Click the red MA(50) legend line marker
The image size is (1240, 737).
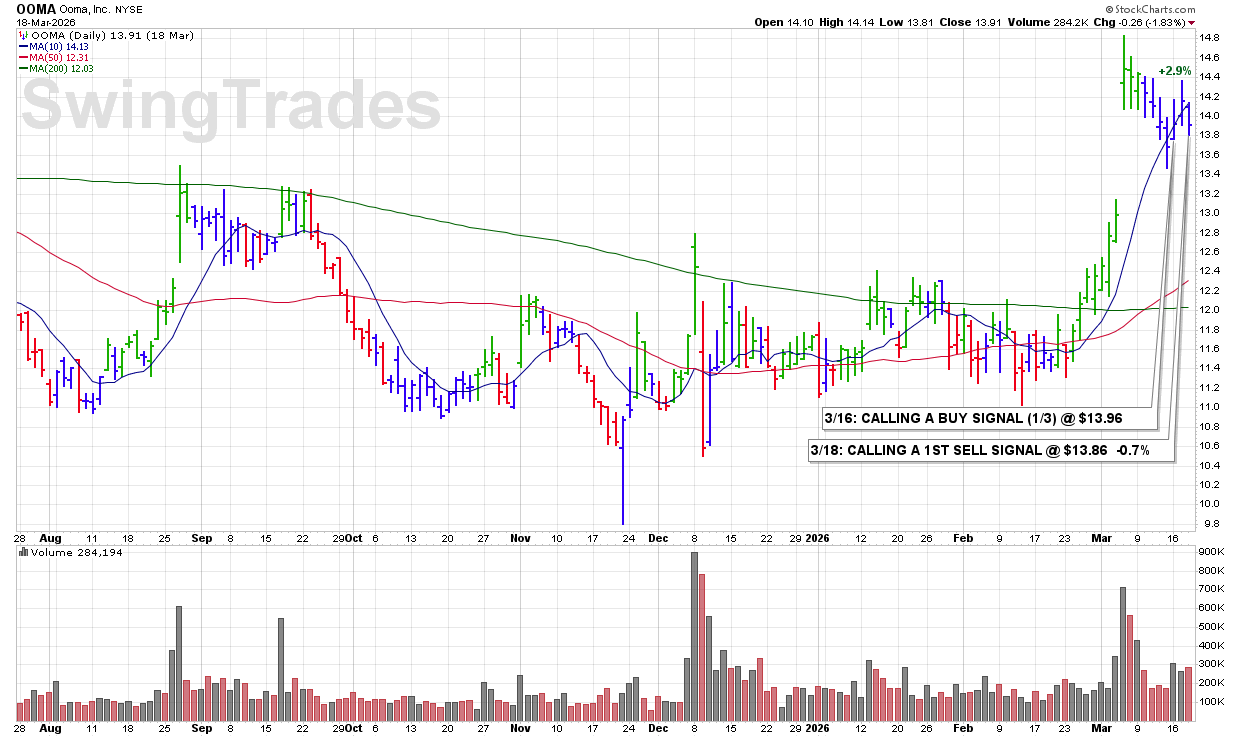(x=23, y=58)
